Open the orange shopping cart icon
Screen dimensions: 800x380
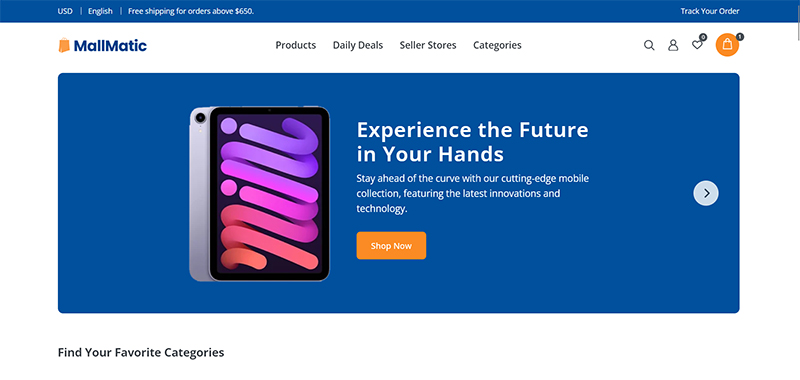click(727, 45)
